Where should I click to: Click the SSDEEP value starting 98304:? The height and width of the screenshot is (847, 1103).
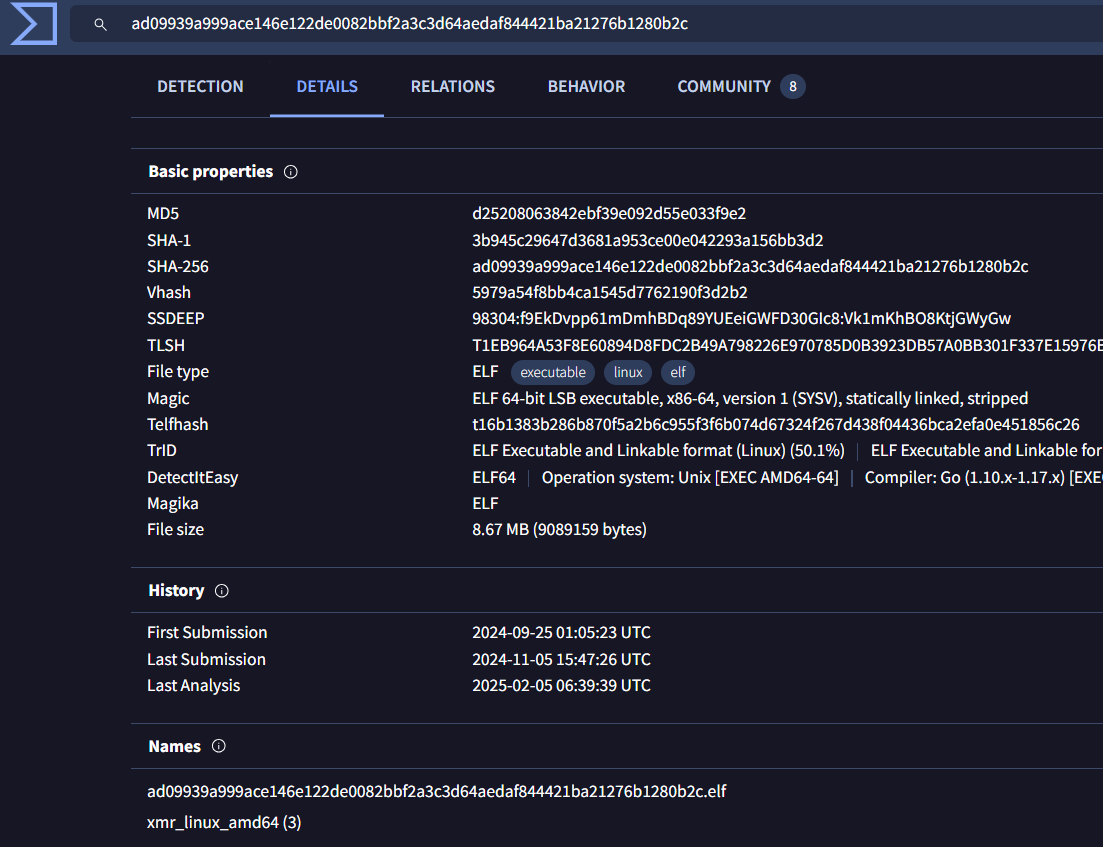pyautogui.click(x=741, y=319)
